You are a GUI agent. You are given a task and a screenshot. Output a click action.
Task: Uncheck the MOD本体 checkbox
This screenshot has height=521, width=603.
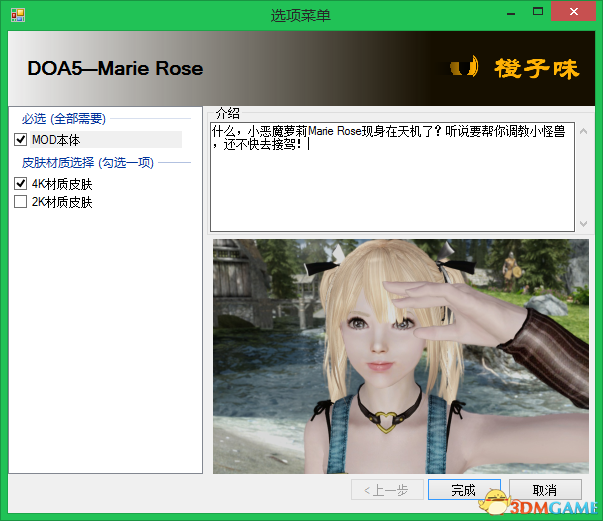[x=21, y=140]
